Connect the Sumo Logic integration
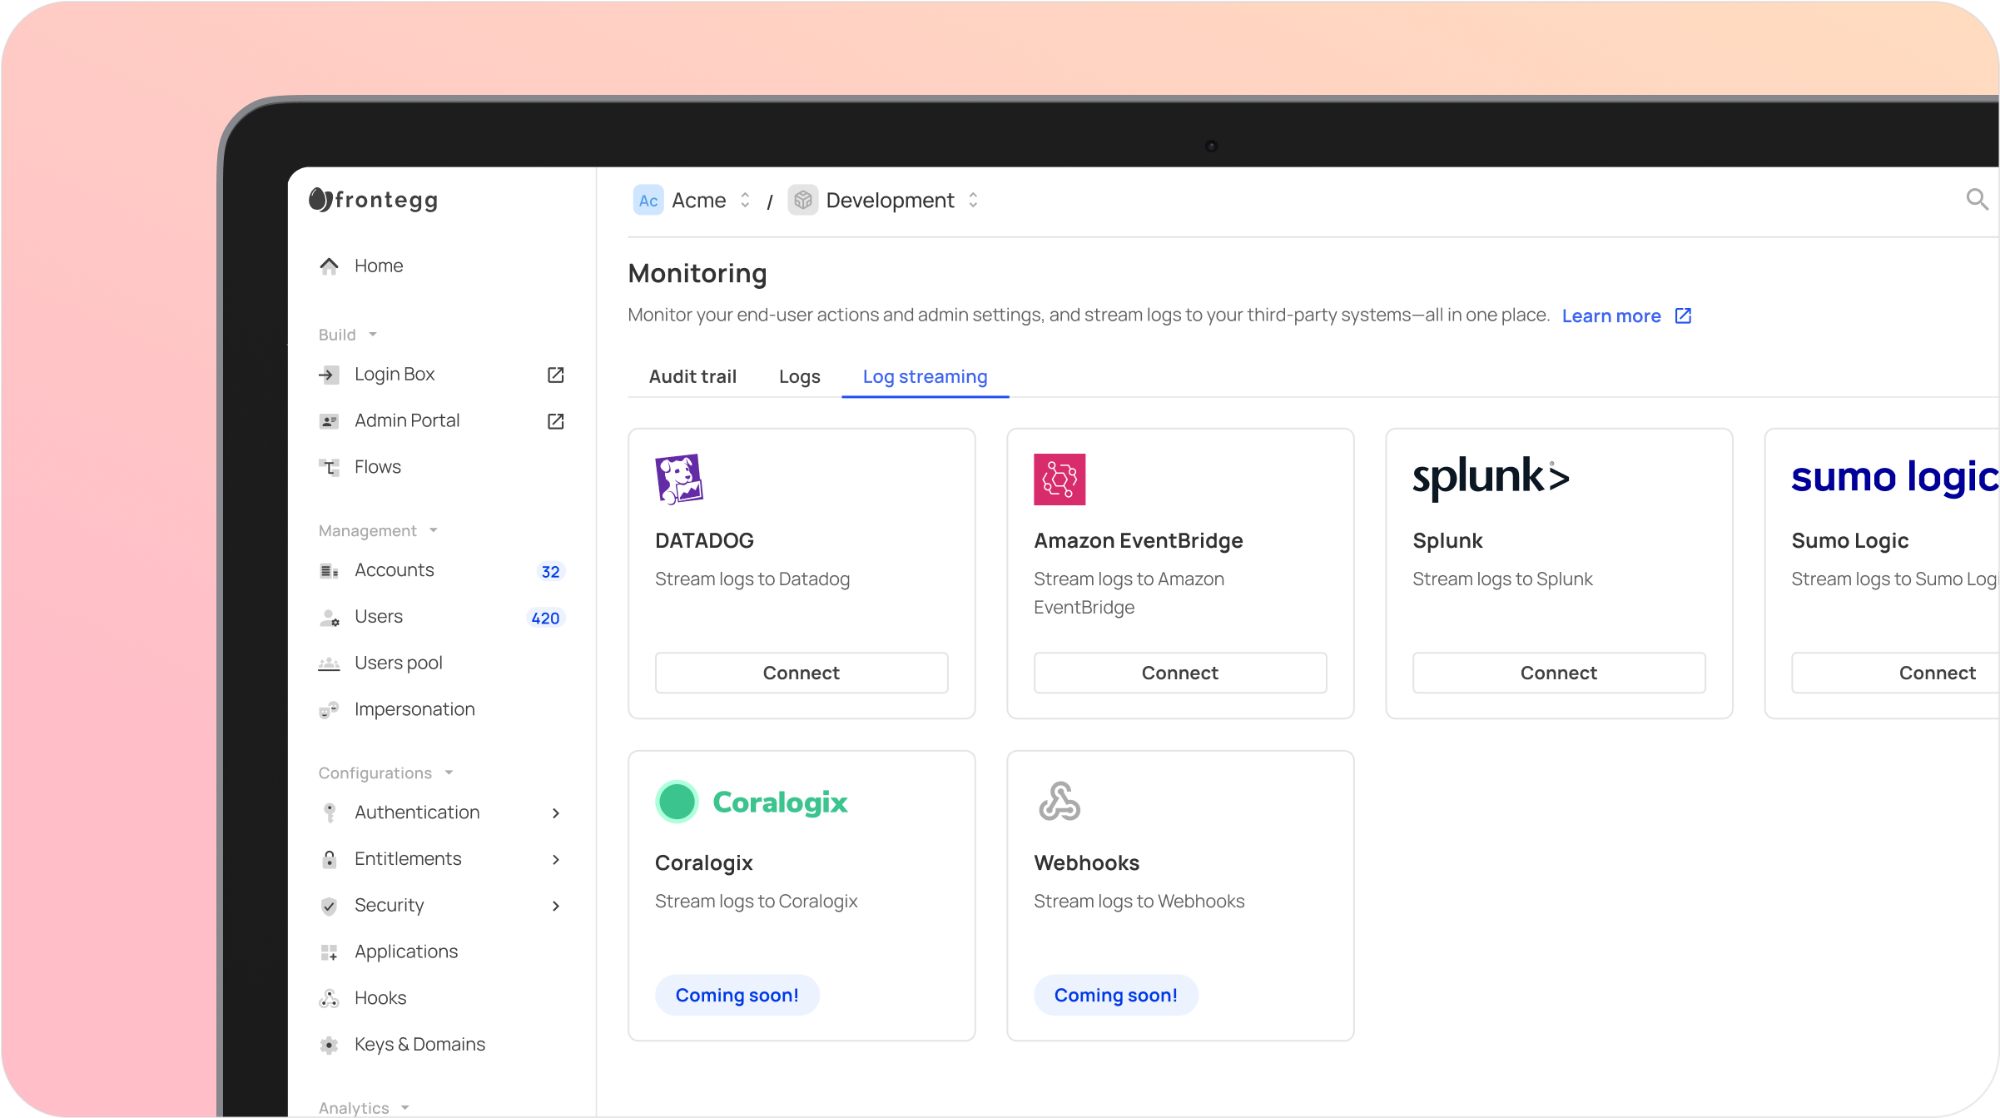This screenshot has width=2000, height=1118. [x=1895, y=673]
